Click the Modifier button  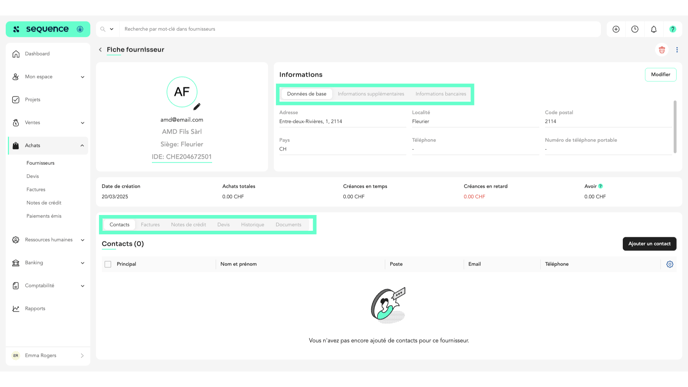coord(660,75)
